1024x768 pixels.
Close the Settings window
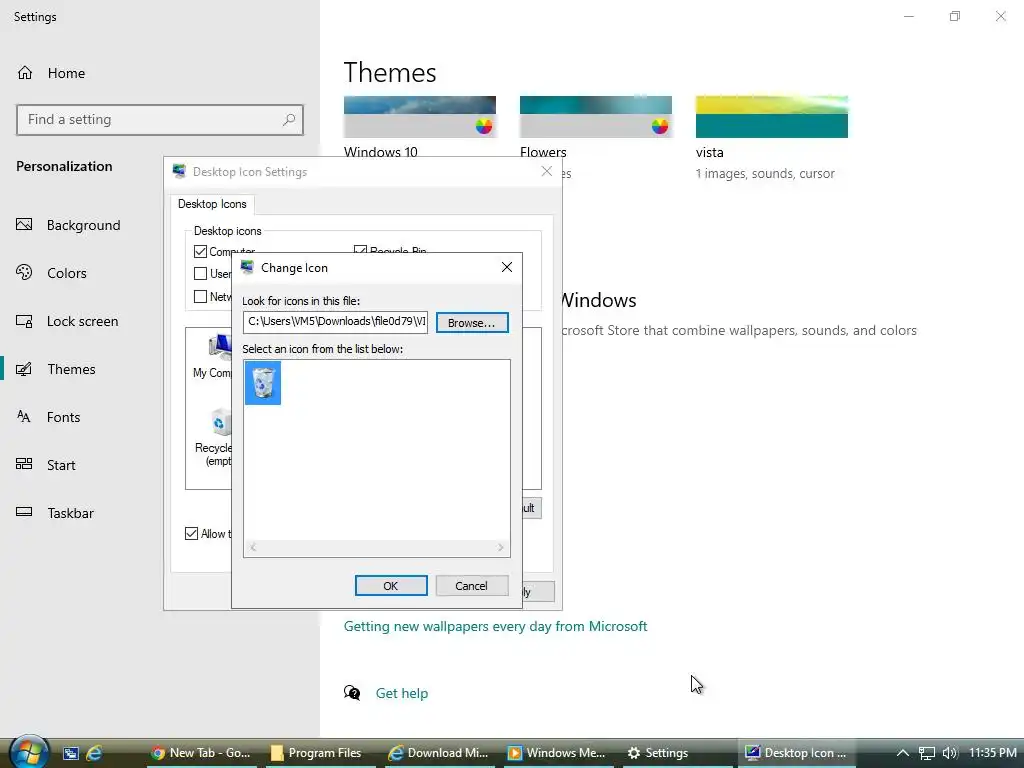pos(1000,16)
